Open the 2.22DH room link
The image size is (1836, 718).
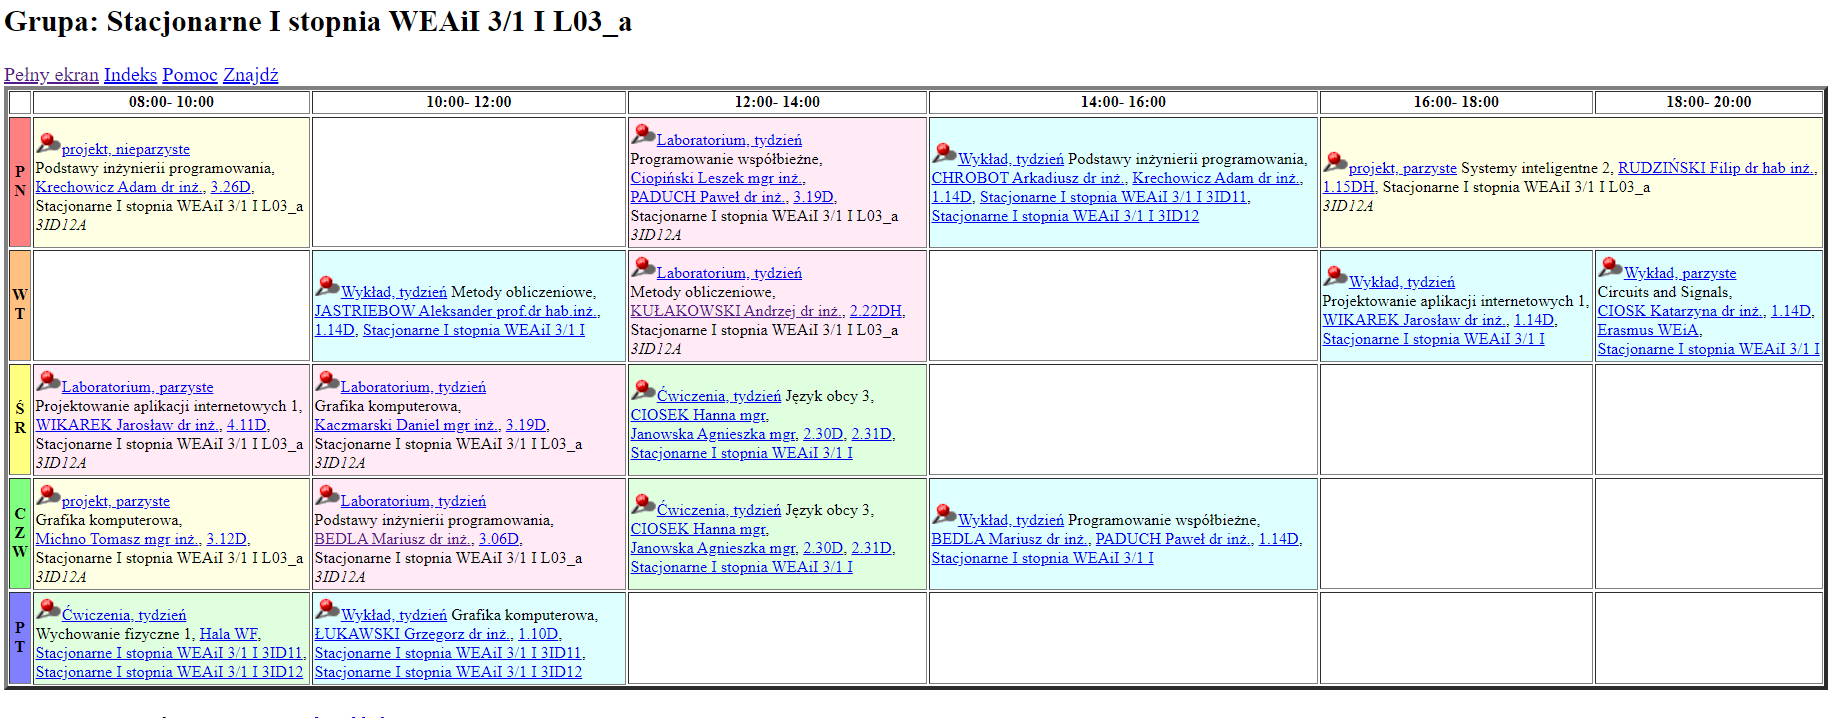click(875, 311)
